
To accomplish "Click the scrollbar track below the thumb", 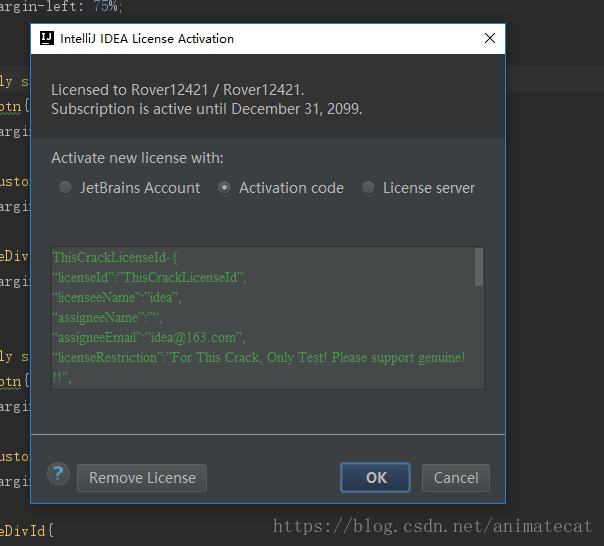I will coord(479,340).
